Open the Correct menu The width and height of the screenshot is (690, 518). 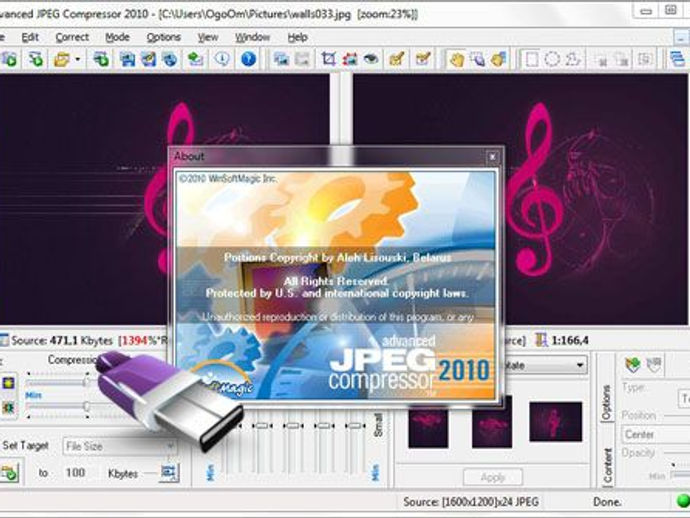pyautogui.click(x=72, y=37)
